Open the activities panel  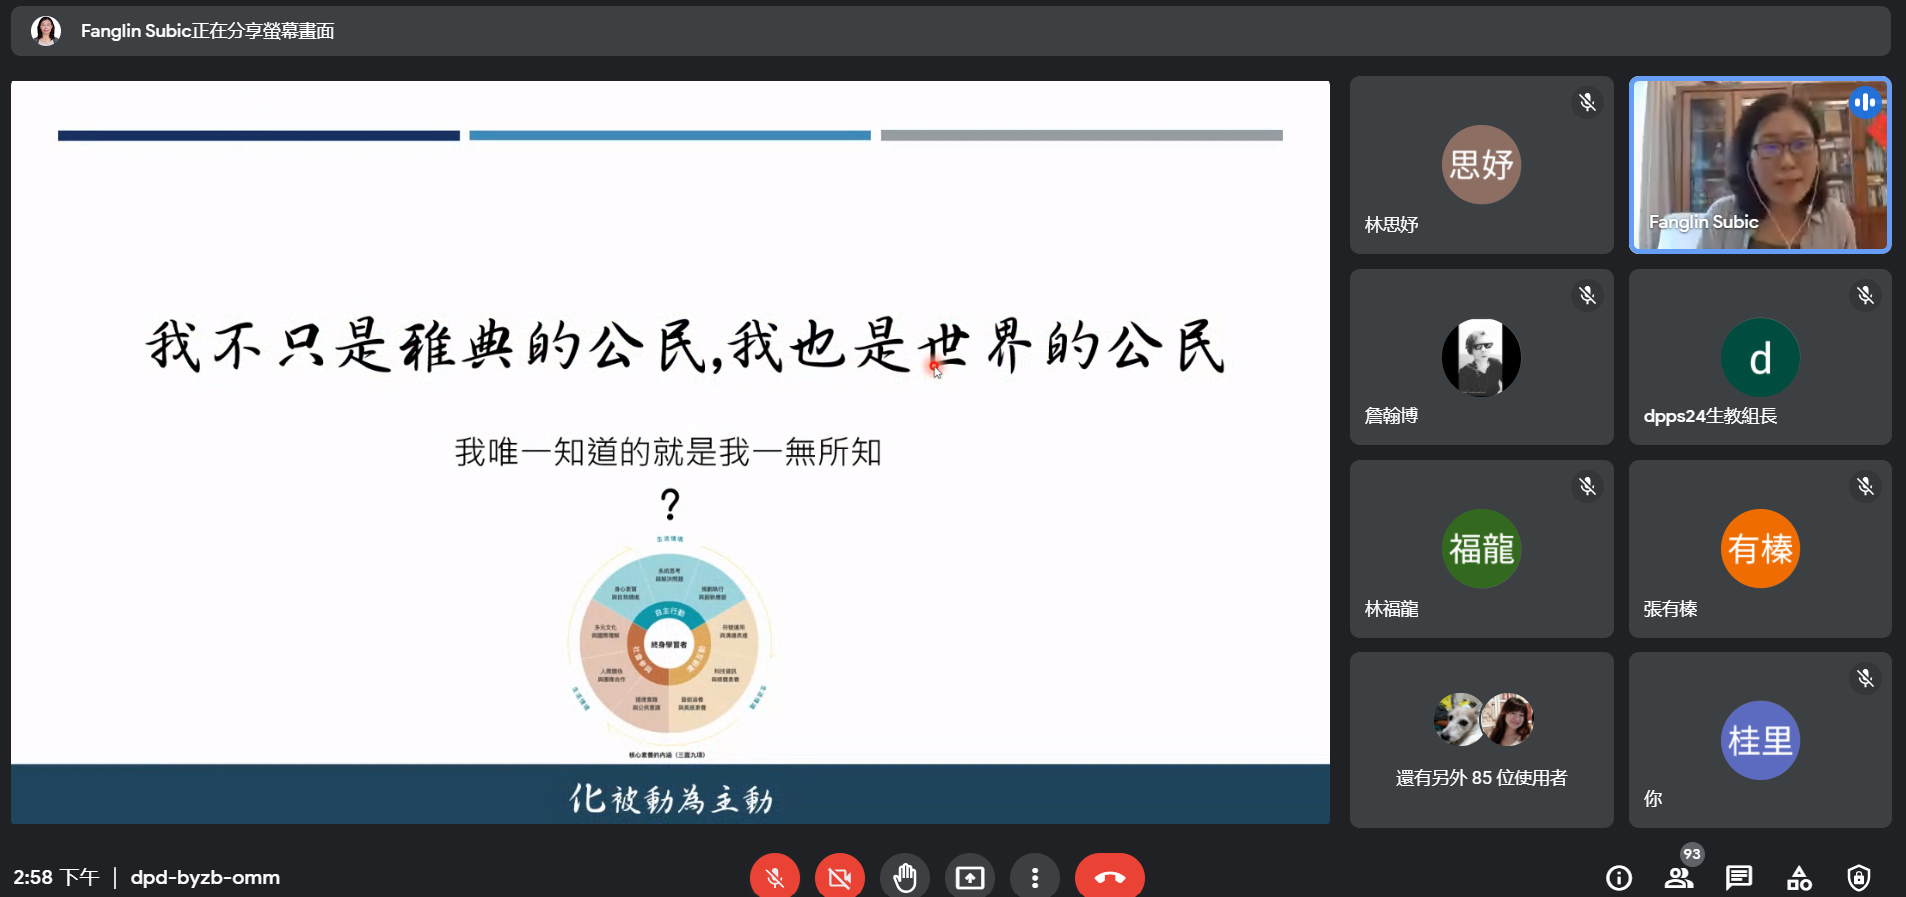coord(1798,878)
